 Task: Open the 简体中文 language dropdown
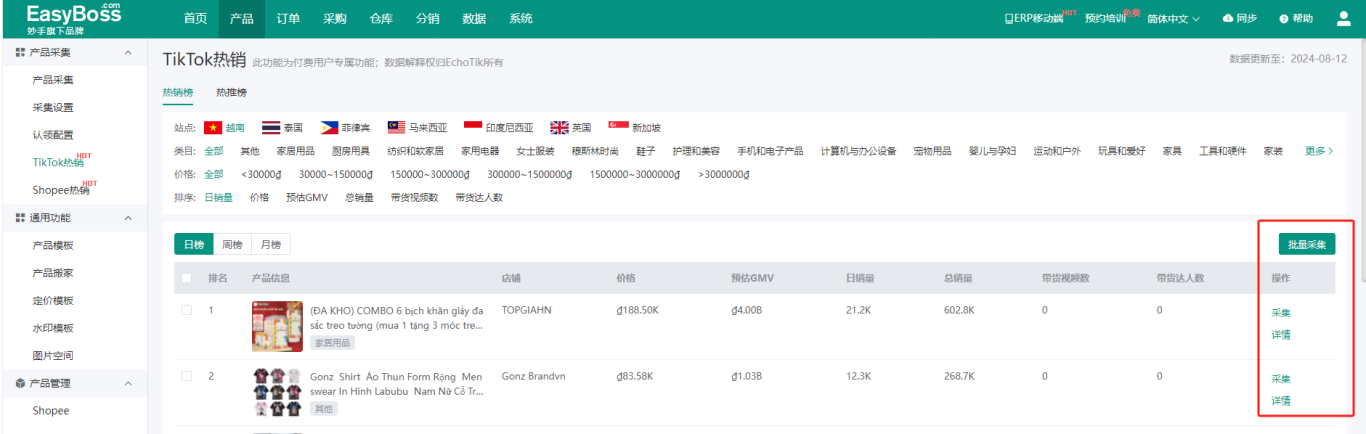click(x=1173, y=19)
